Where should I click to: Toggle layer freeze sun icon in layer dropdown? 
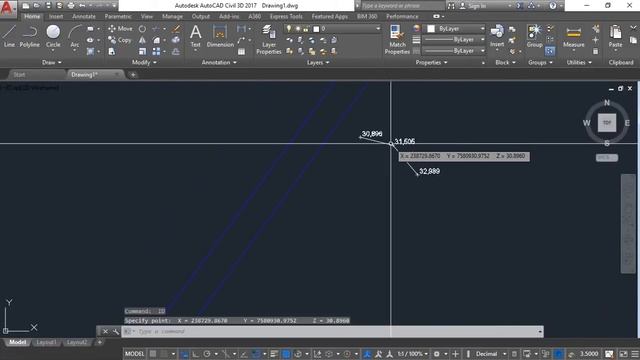point(298,29)
